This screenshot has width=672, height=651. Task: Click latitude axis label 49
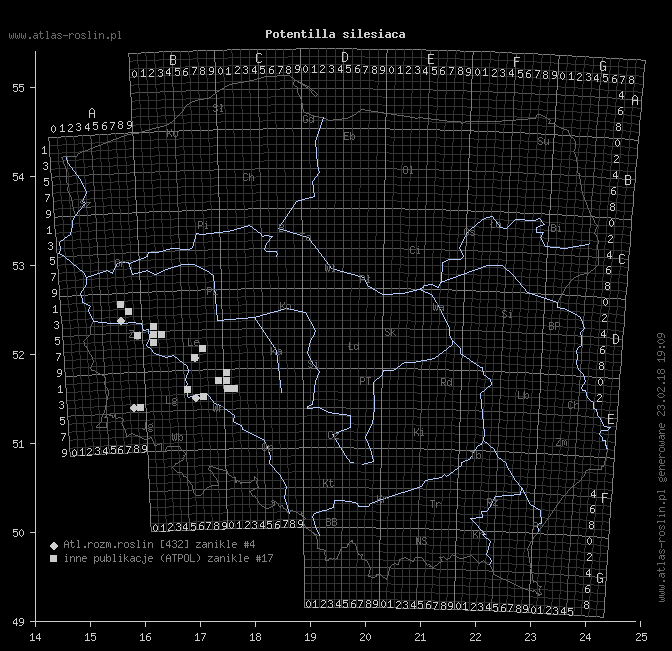click(18, 622)
